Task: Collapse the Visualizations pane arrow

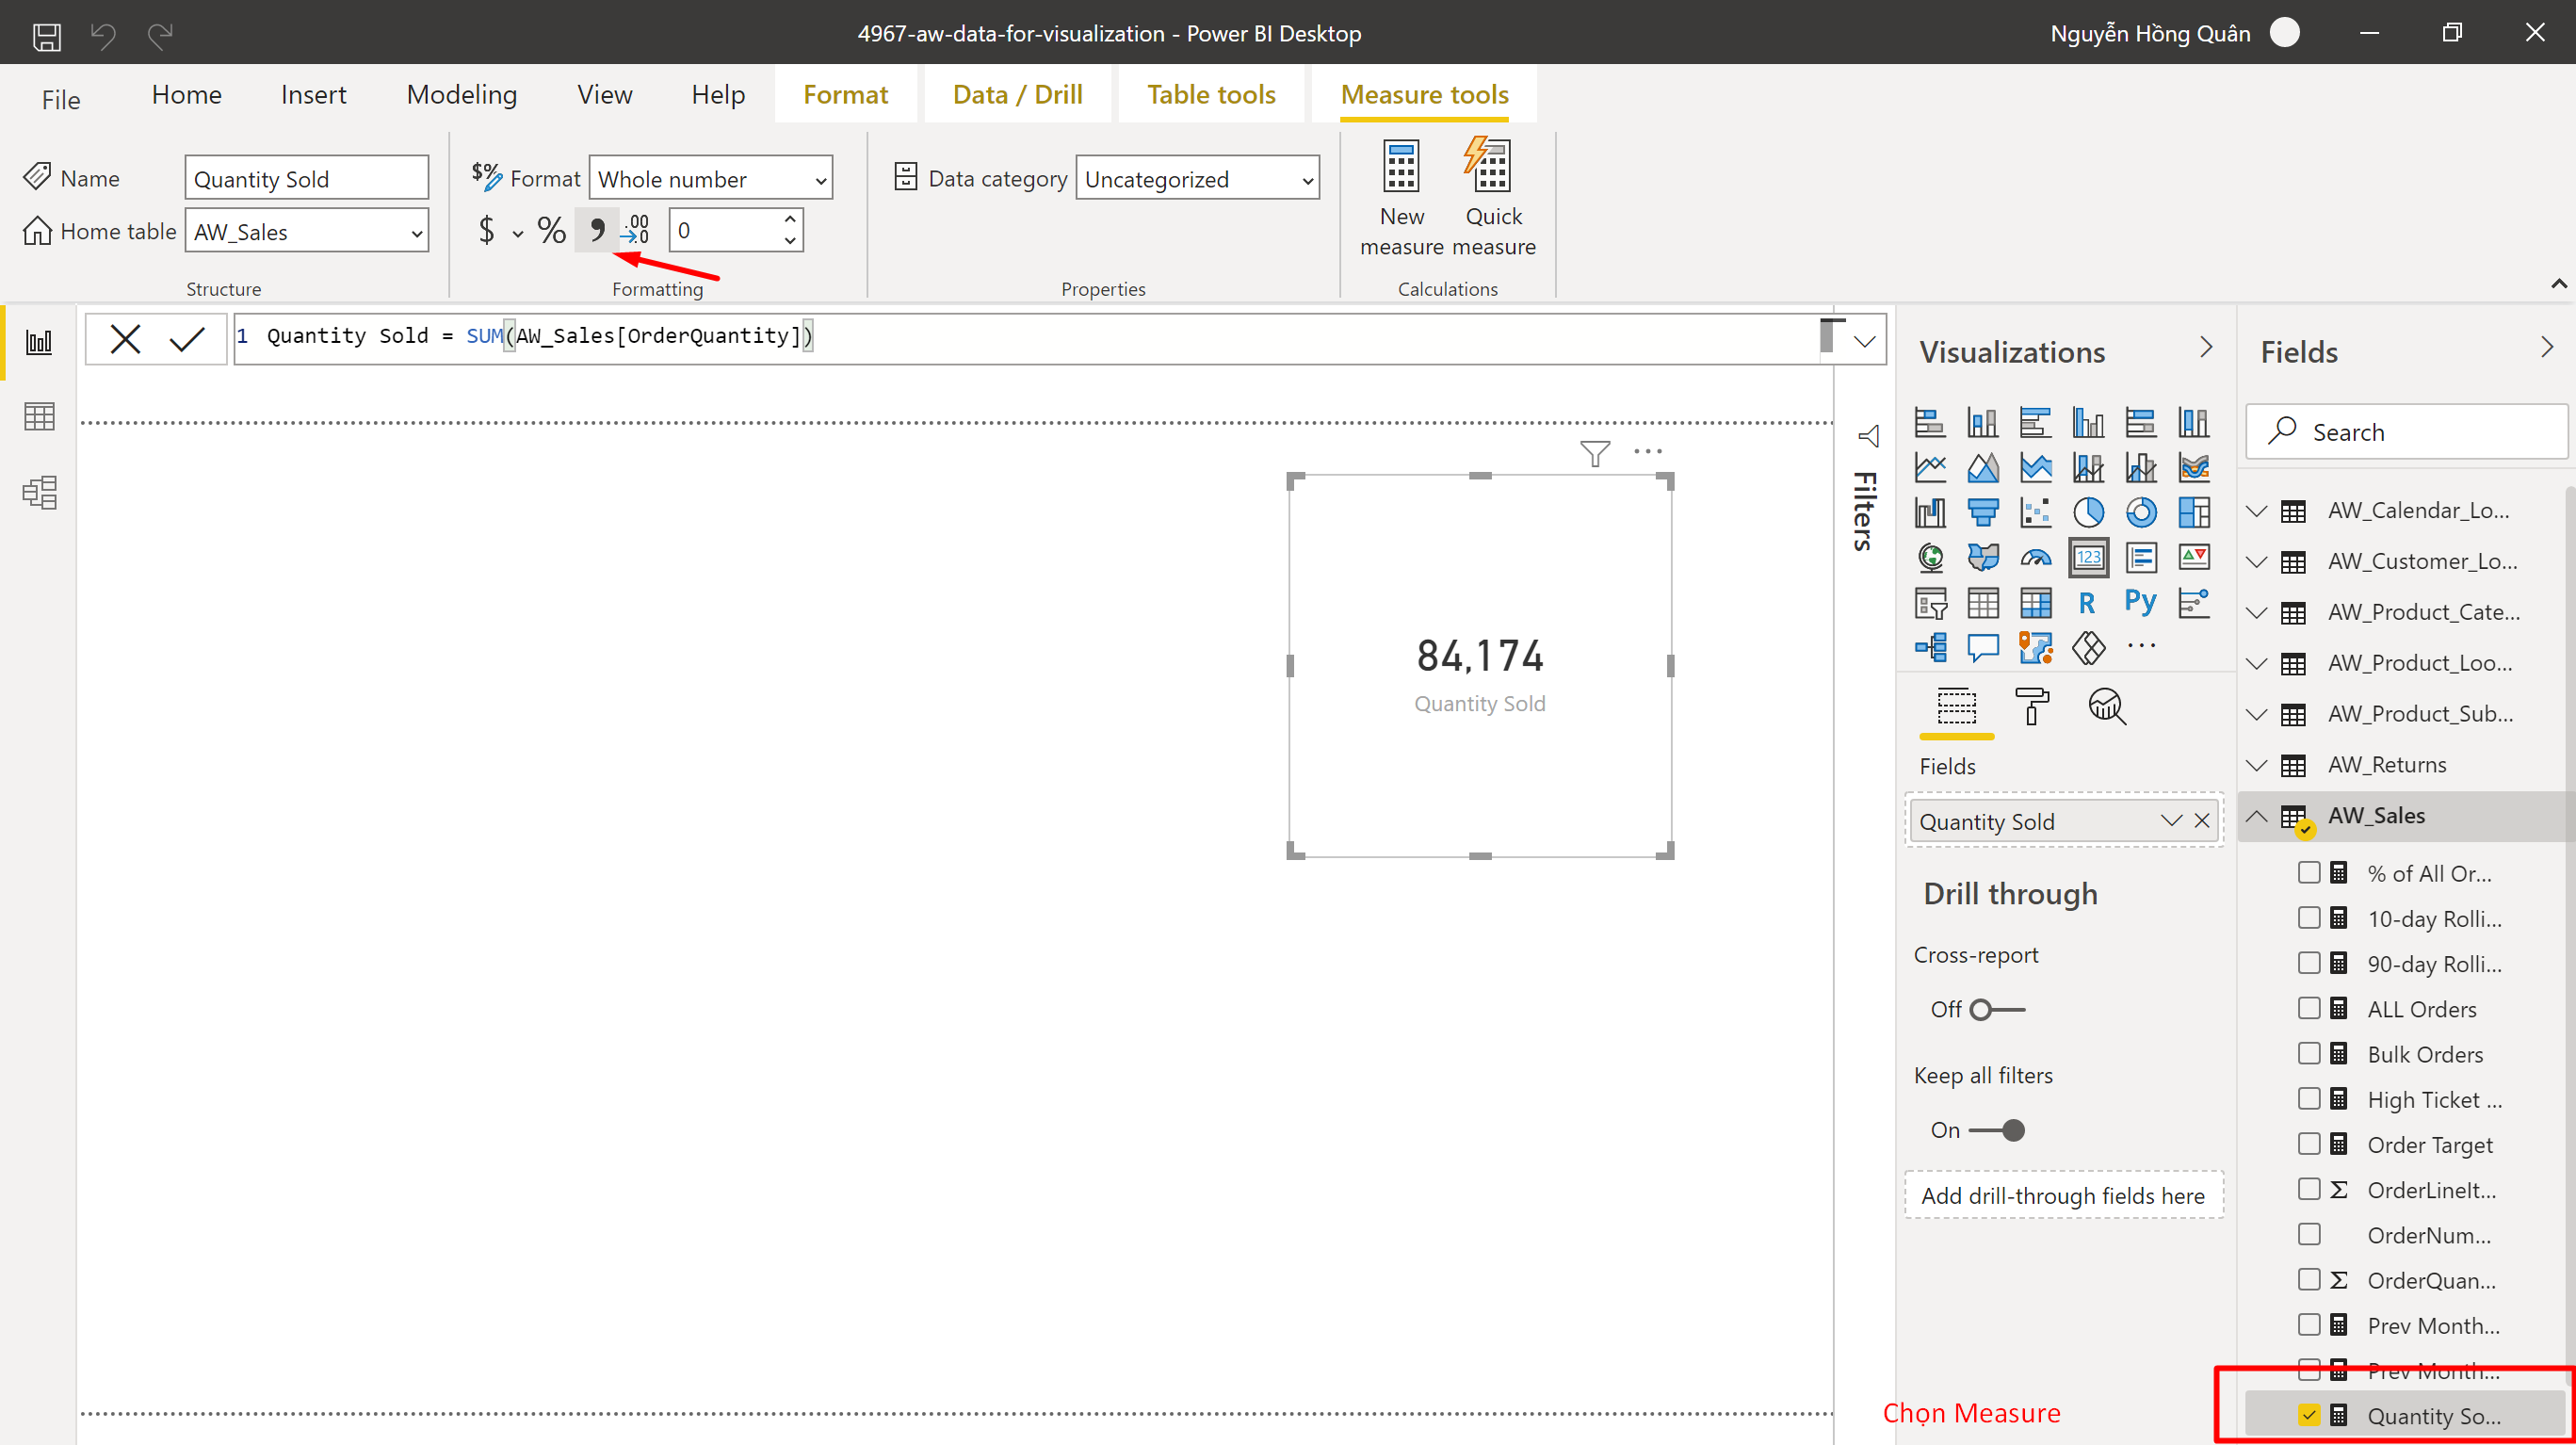Action: pos(2206,348)
